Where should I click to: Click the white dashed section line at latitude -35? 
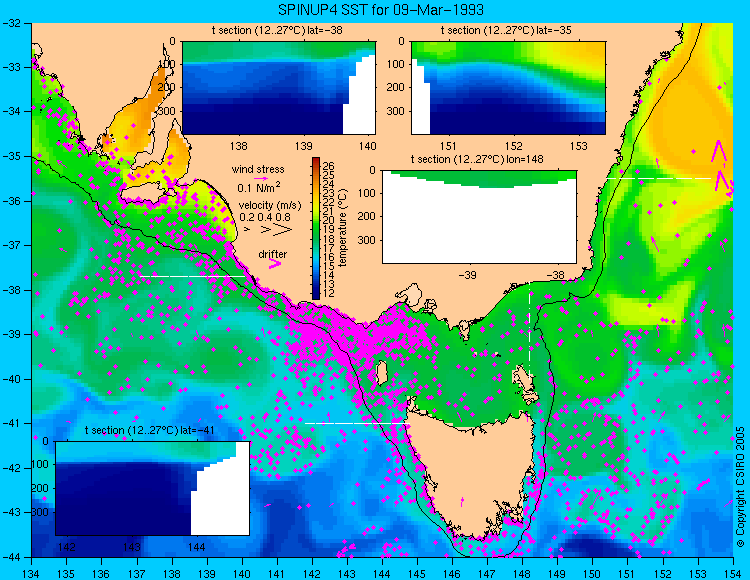coord(659,178)
